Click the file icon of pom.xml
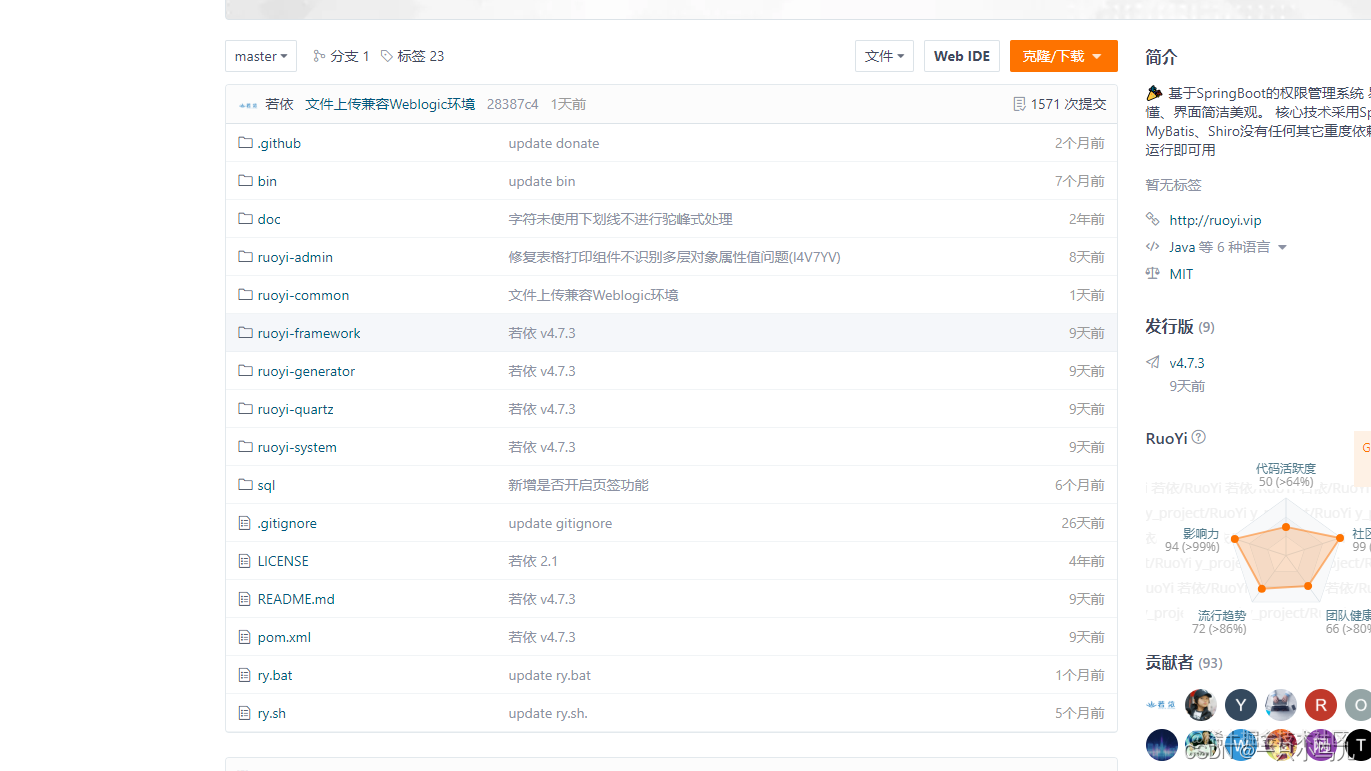The image size is (1371, 771). pyautogui.click(x=245, y=637)
